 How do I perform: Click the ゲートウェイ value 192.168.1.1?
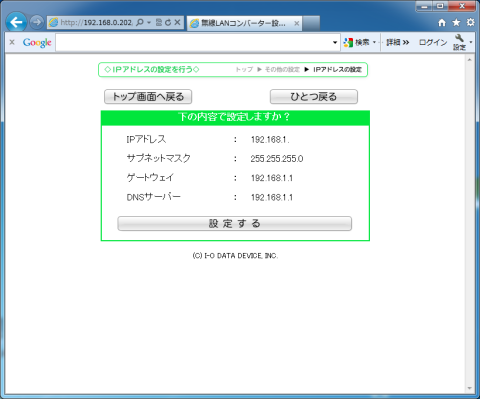click(272, 178)
